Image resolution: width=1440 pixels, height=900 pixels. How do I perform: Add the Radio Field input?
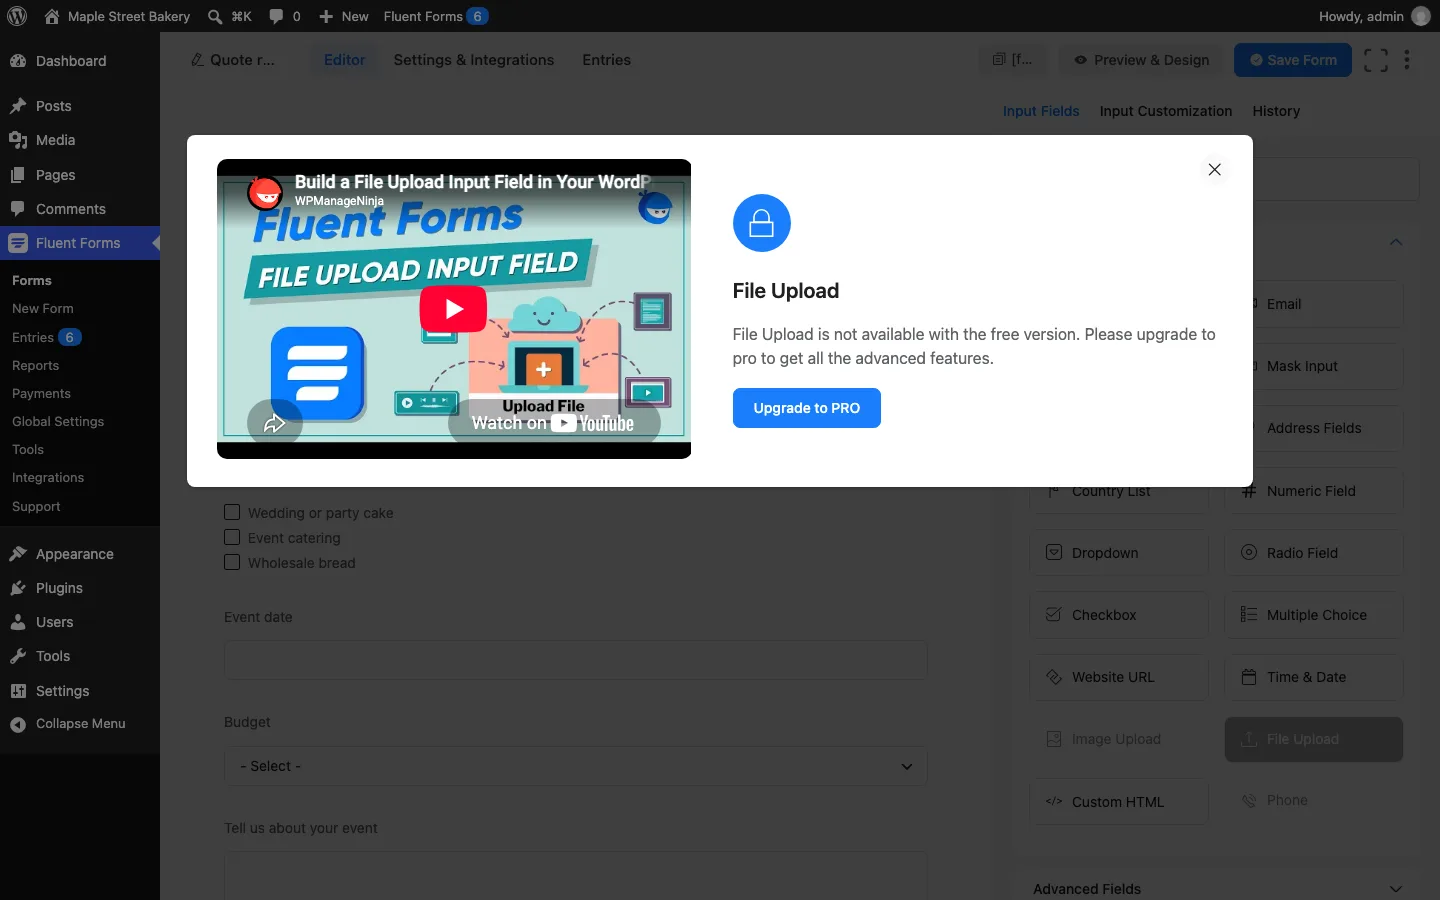pyautogui.click(x=1314, y=553)
